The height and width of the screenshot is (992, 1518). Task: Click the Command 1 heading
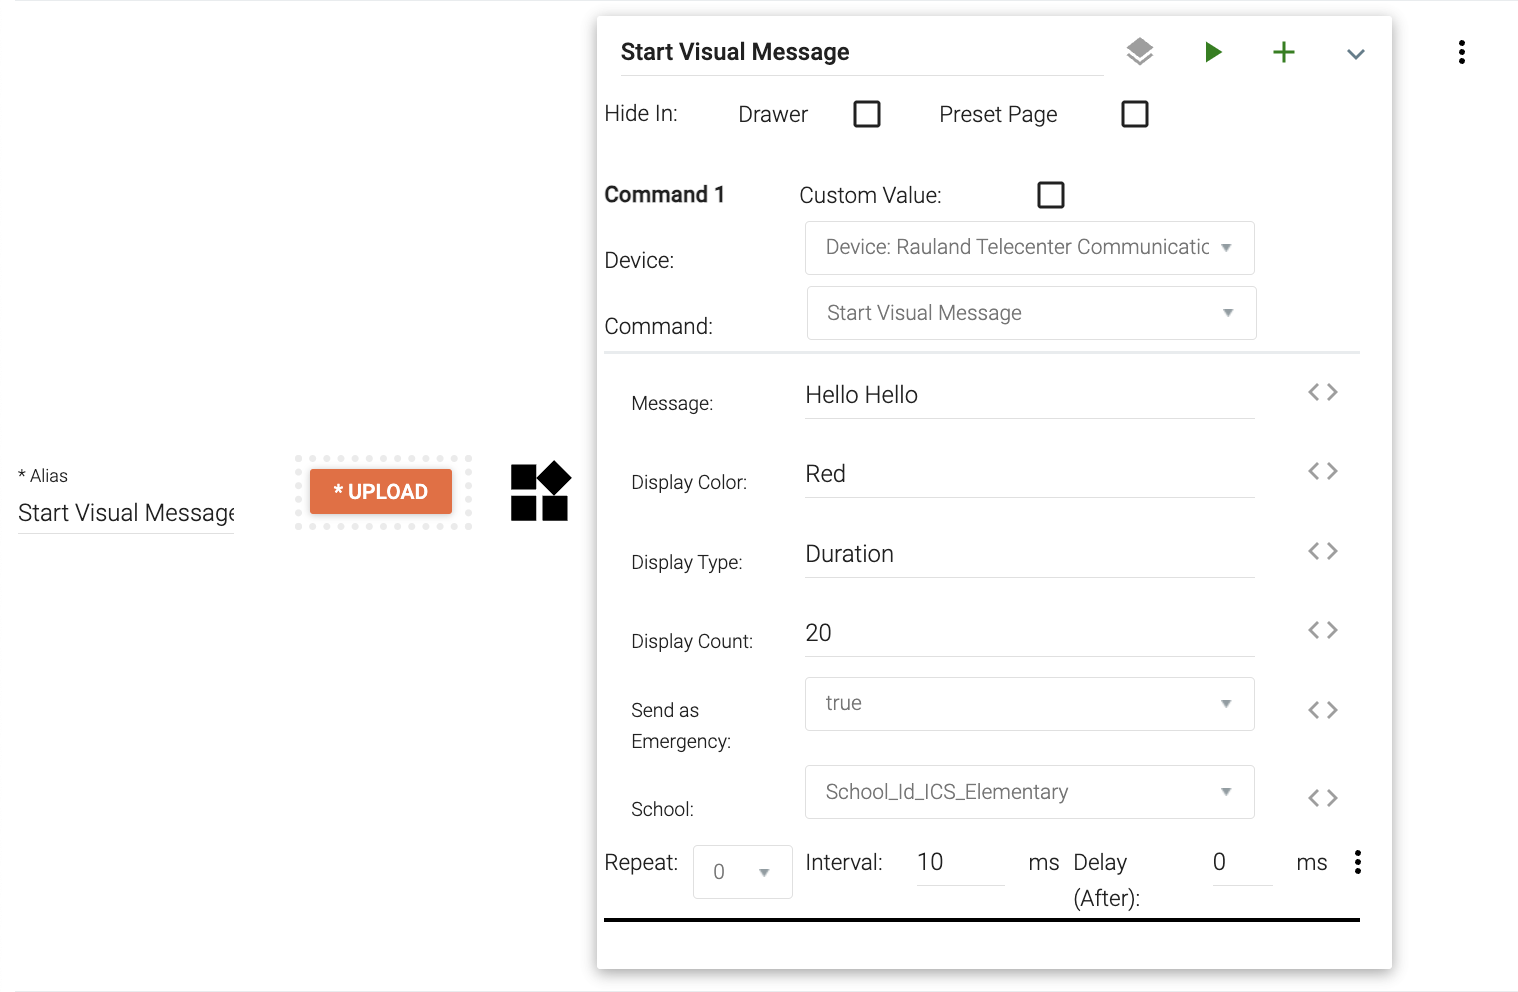point(665,195)
